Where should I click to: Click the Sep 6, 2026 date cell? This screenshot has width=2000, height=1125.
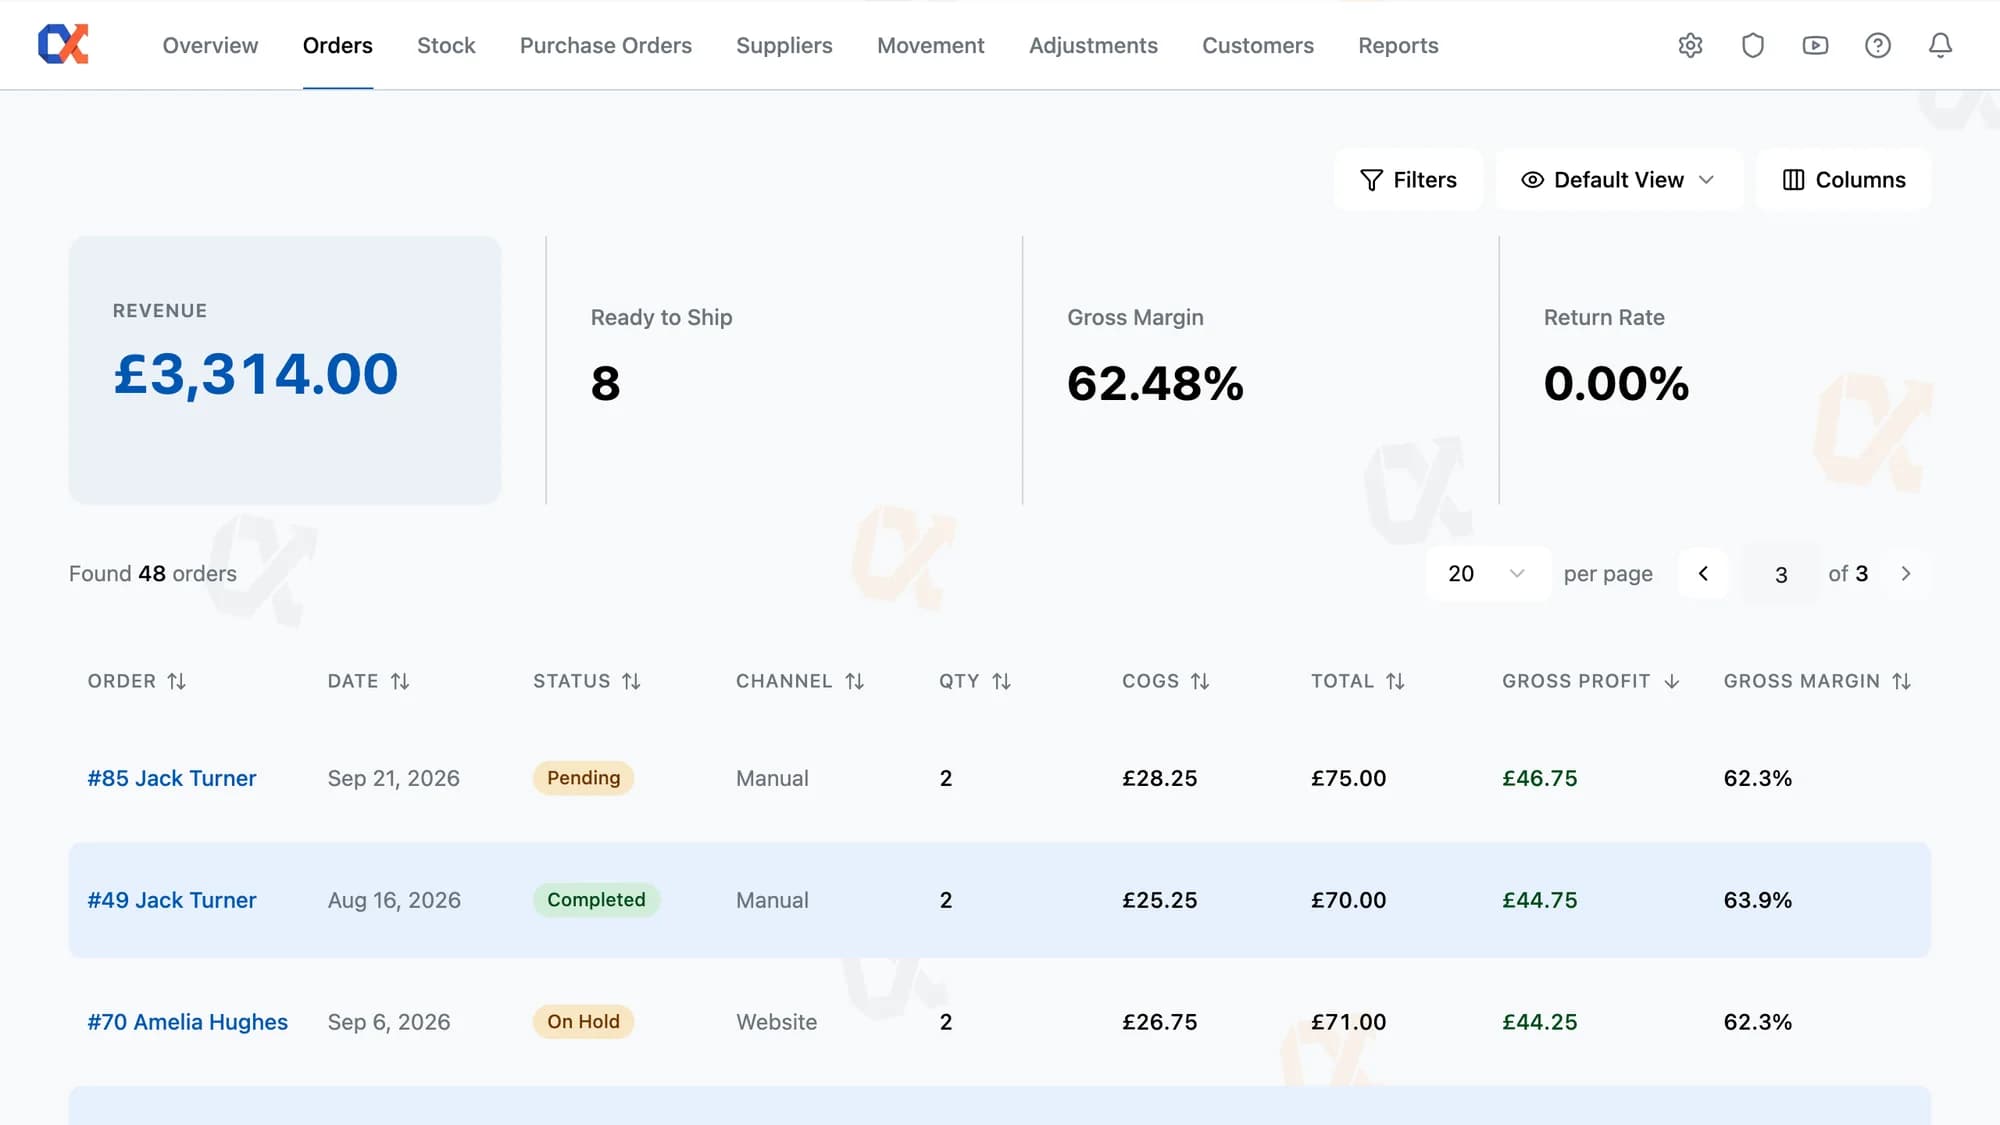[x=389, y=1022]
